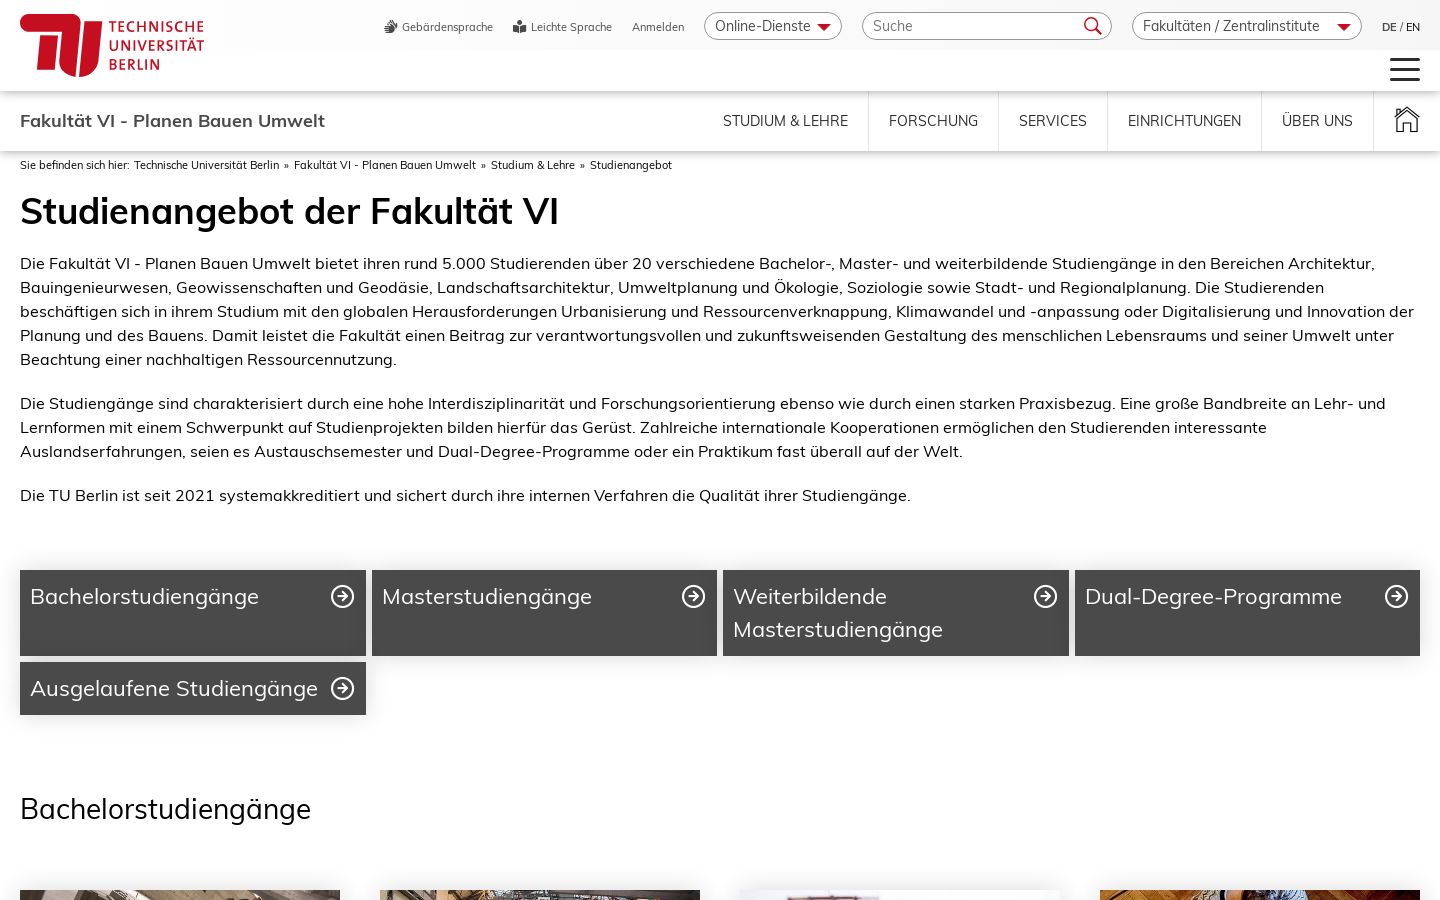Click the search magnifier icon
This screenshot has width=1440, height=900.
point(1092,26)
